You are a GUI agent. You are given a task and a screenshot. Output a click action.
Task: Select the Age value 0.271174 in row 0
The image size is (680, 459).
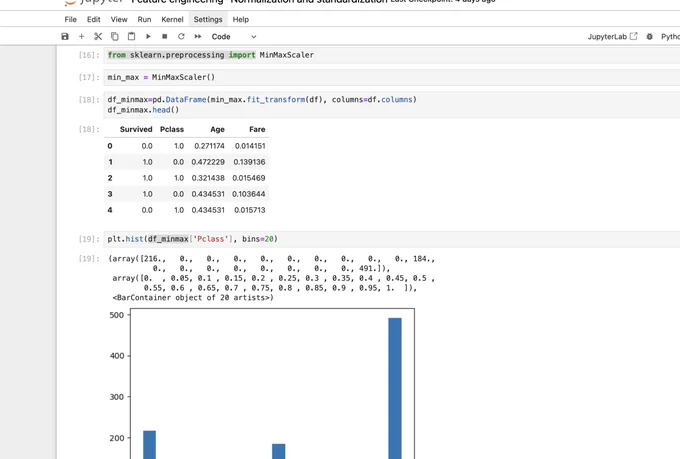pyautogui.click(x=209, y=146)
